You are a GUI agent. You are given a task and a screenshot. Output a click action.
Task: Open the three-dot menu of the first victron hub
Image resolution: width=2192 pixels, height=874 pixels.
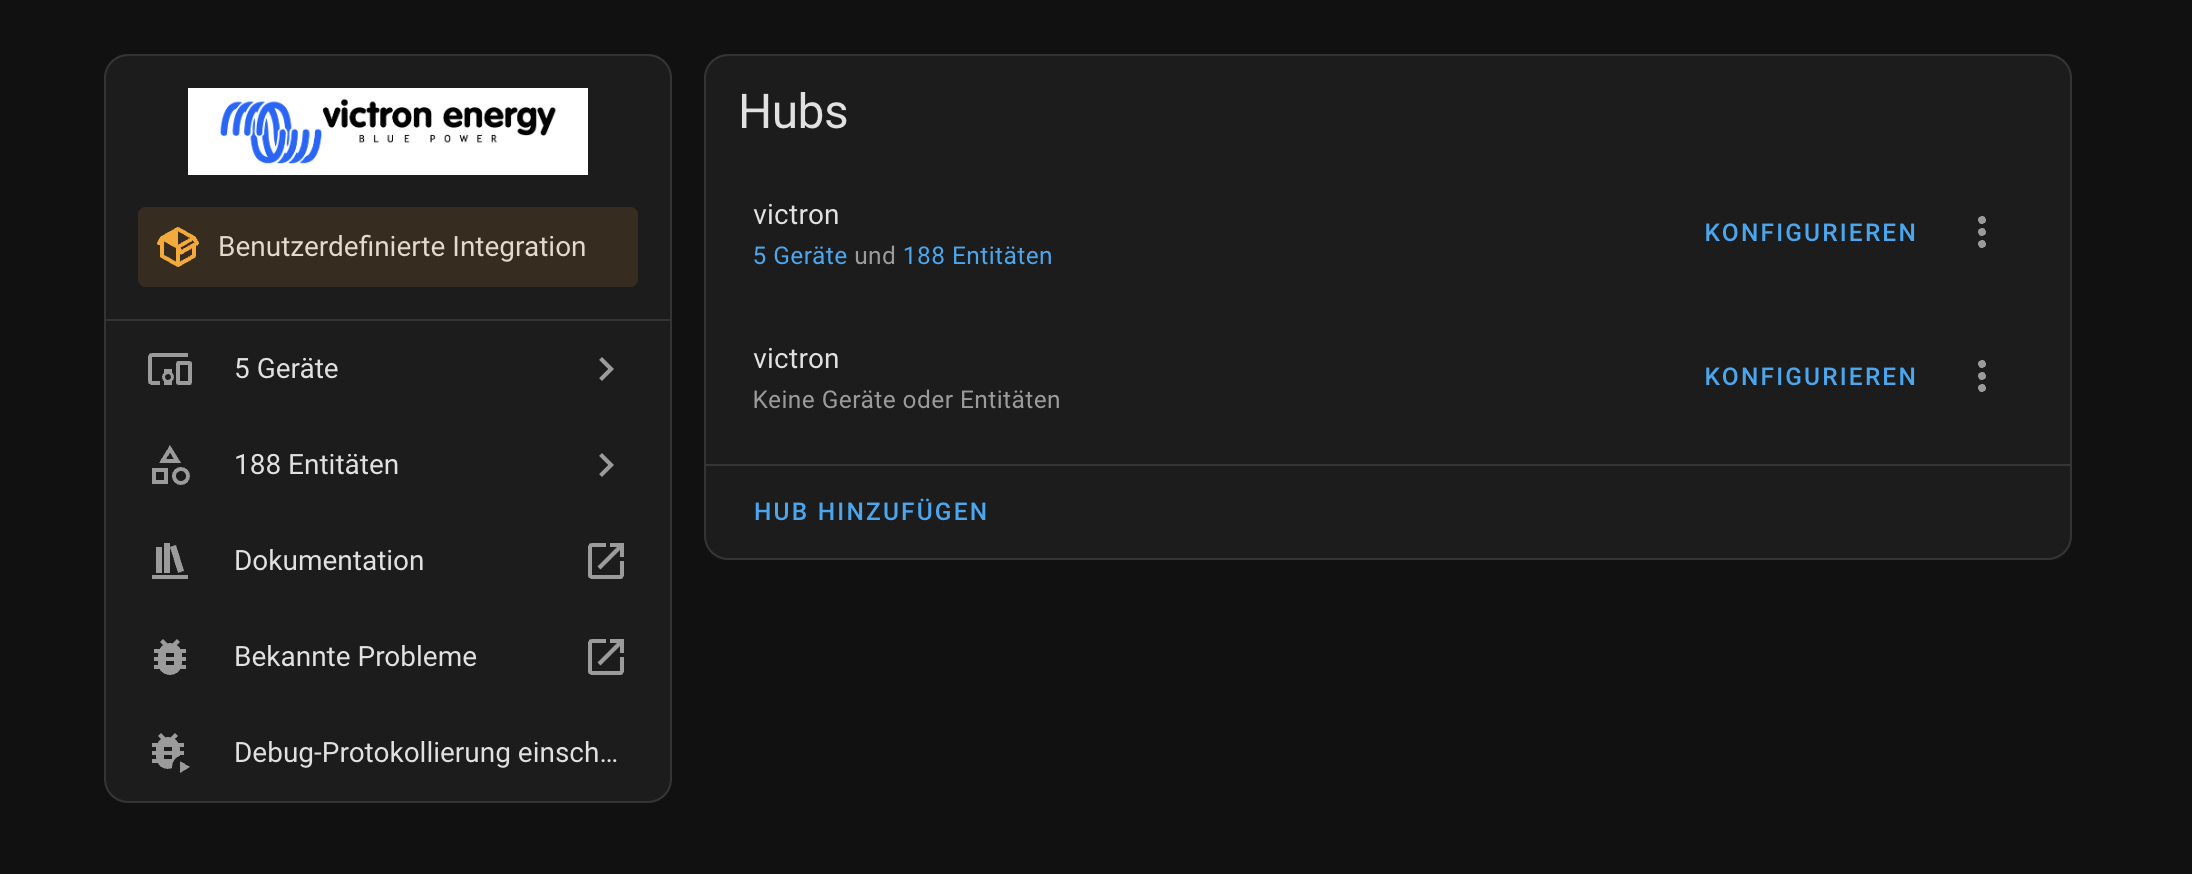[x=1981, y=232]
